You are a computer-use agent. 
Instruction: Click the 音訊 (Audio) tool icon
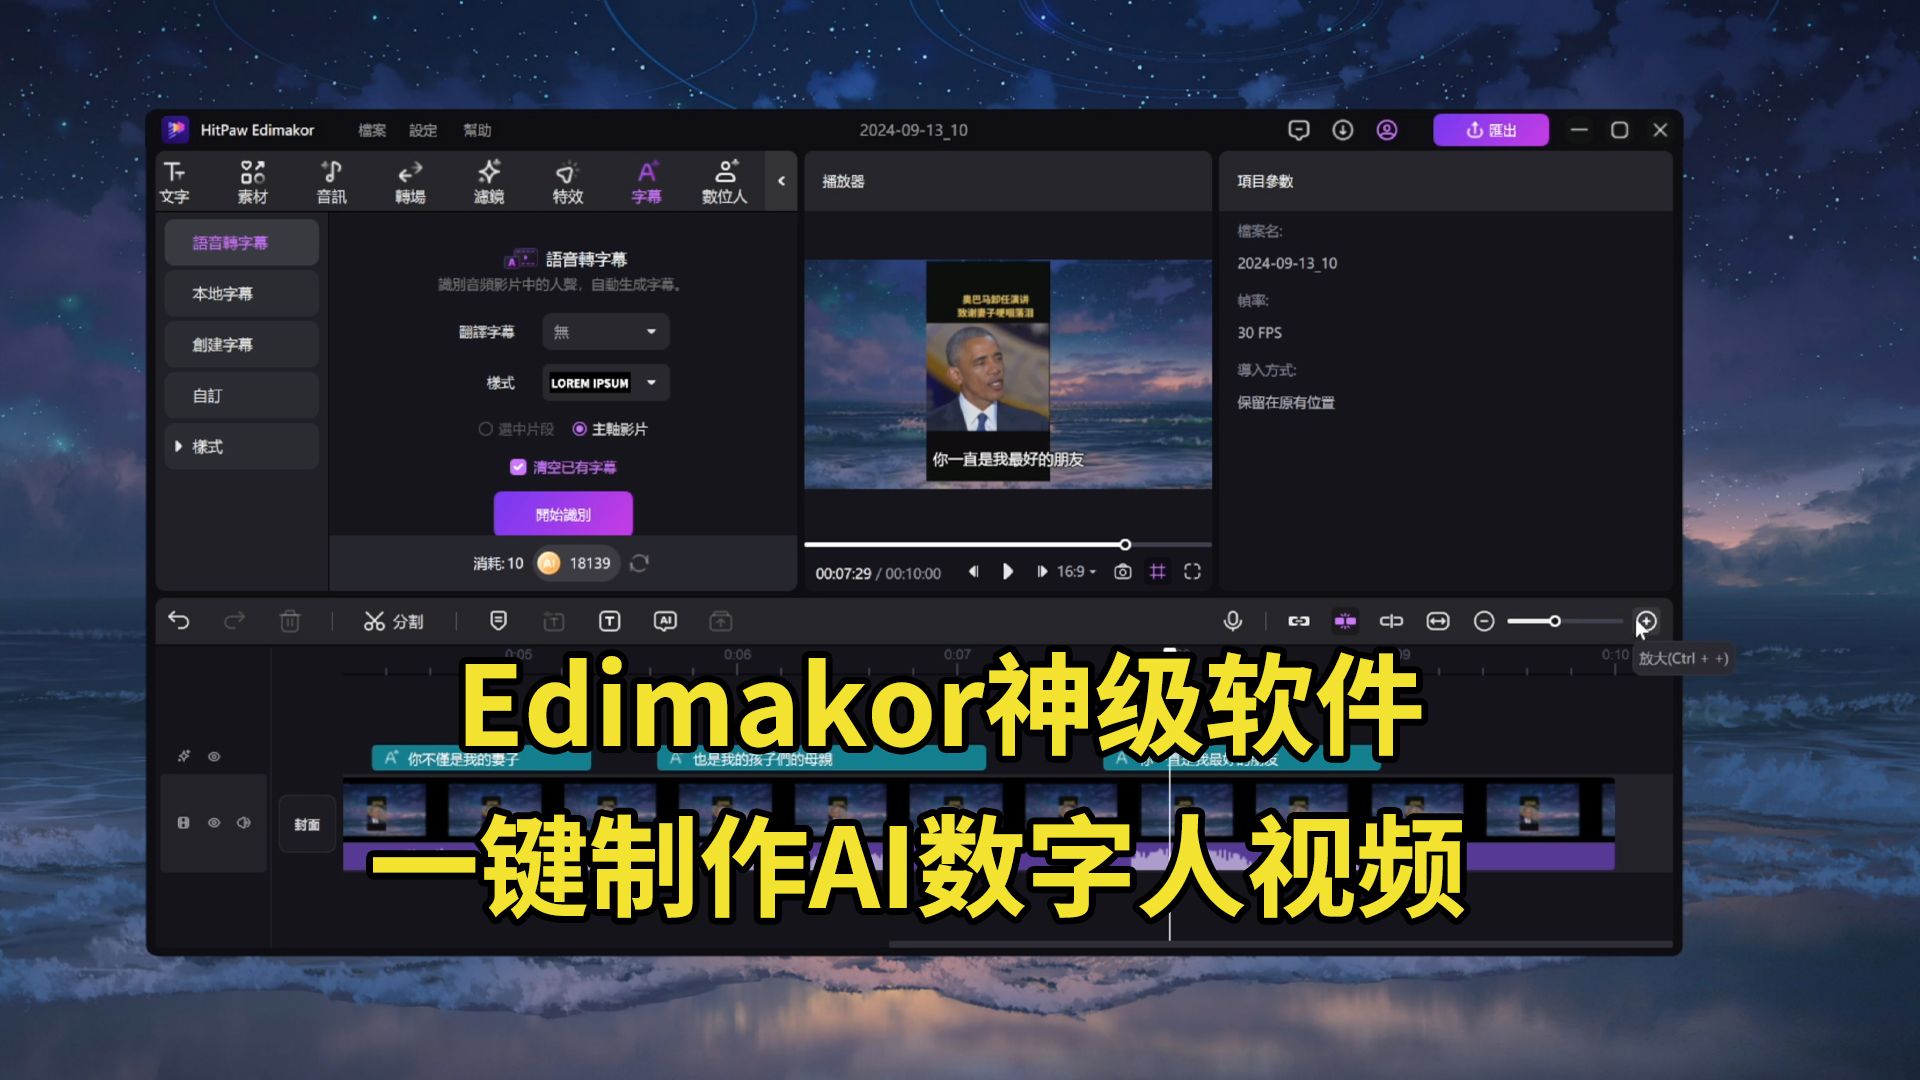click(x=331, y=181)
